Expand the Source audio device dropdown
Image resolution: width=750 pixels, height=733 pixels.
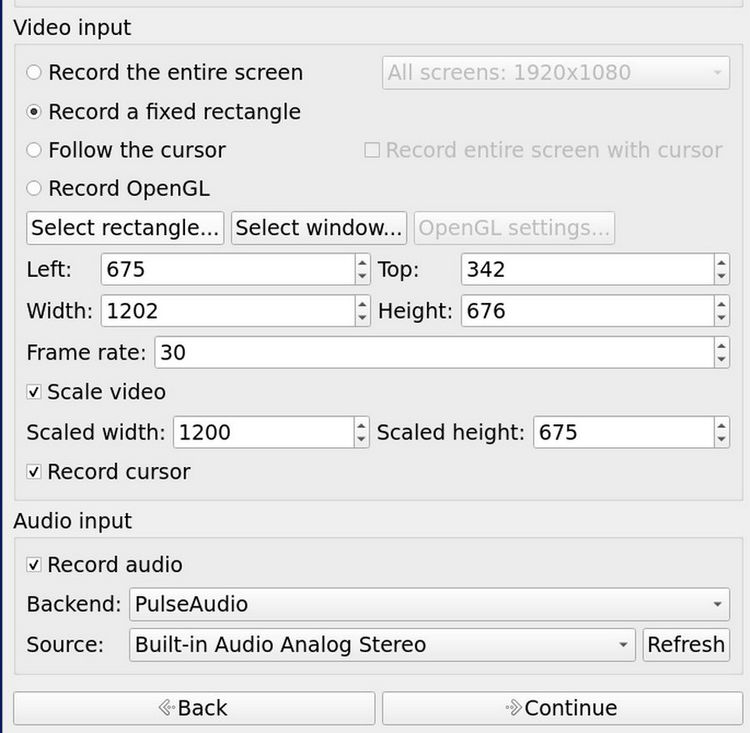382,645
